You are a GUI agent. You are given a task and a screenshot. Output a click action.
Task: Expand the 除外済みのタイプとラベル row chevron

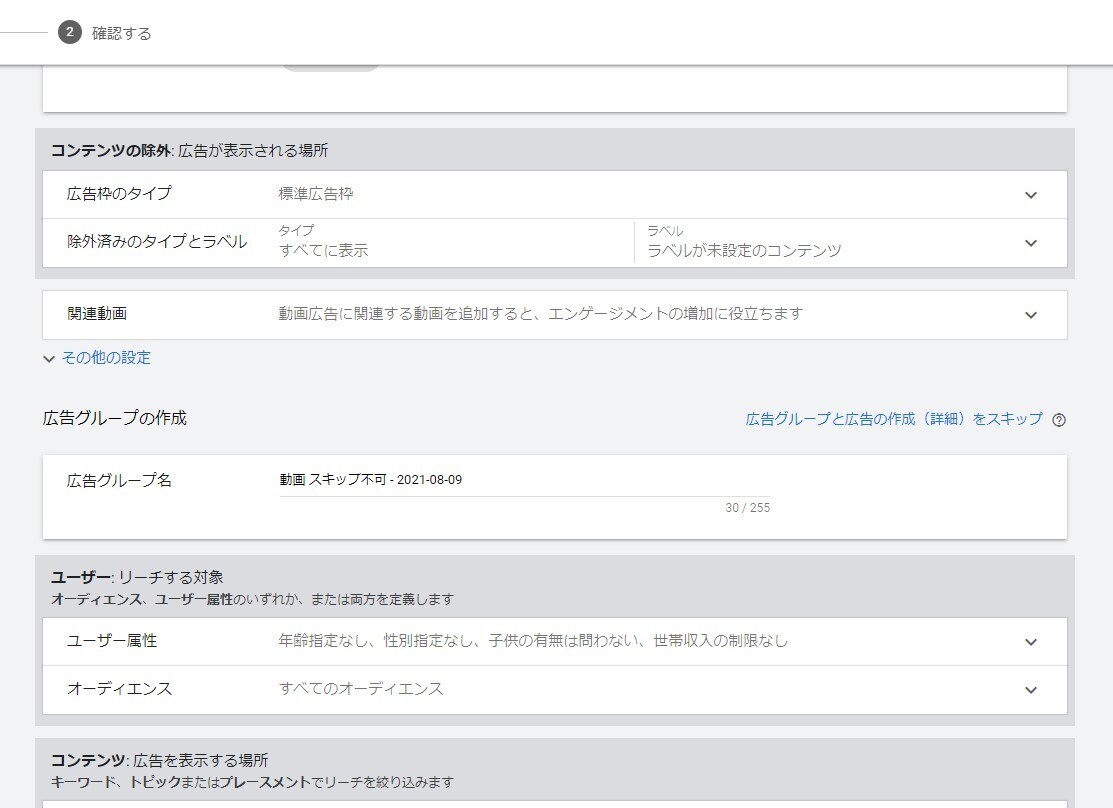[x=1031, y=243]
